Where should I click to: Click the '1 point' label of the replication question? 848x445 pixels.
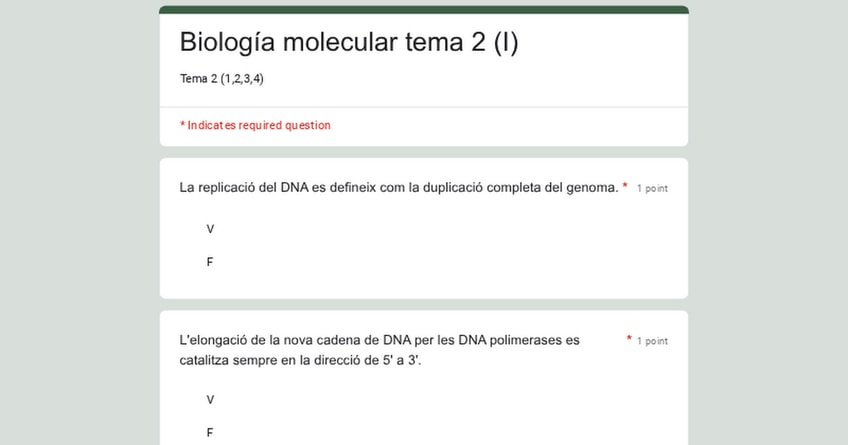(x=652, y=188)
